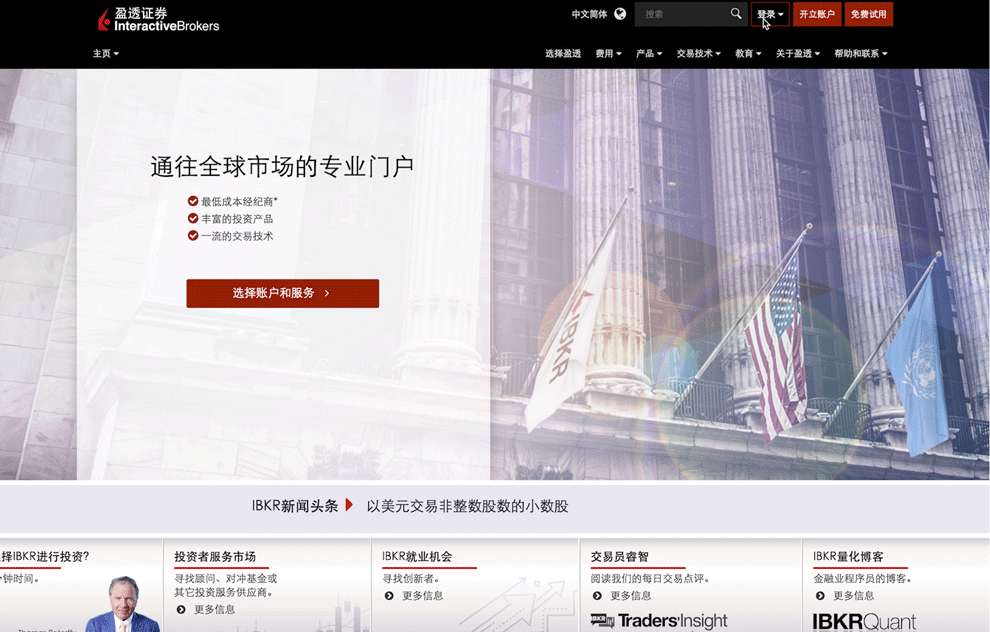Image resolution: width=990 pixels, height=632 pixels.
Task: Select the 中文简体 language option
Action: tap(589, 14)
